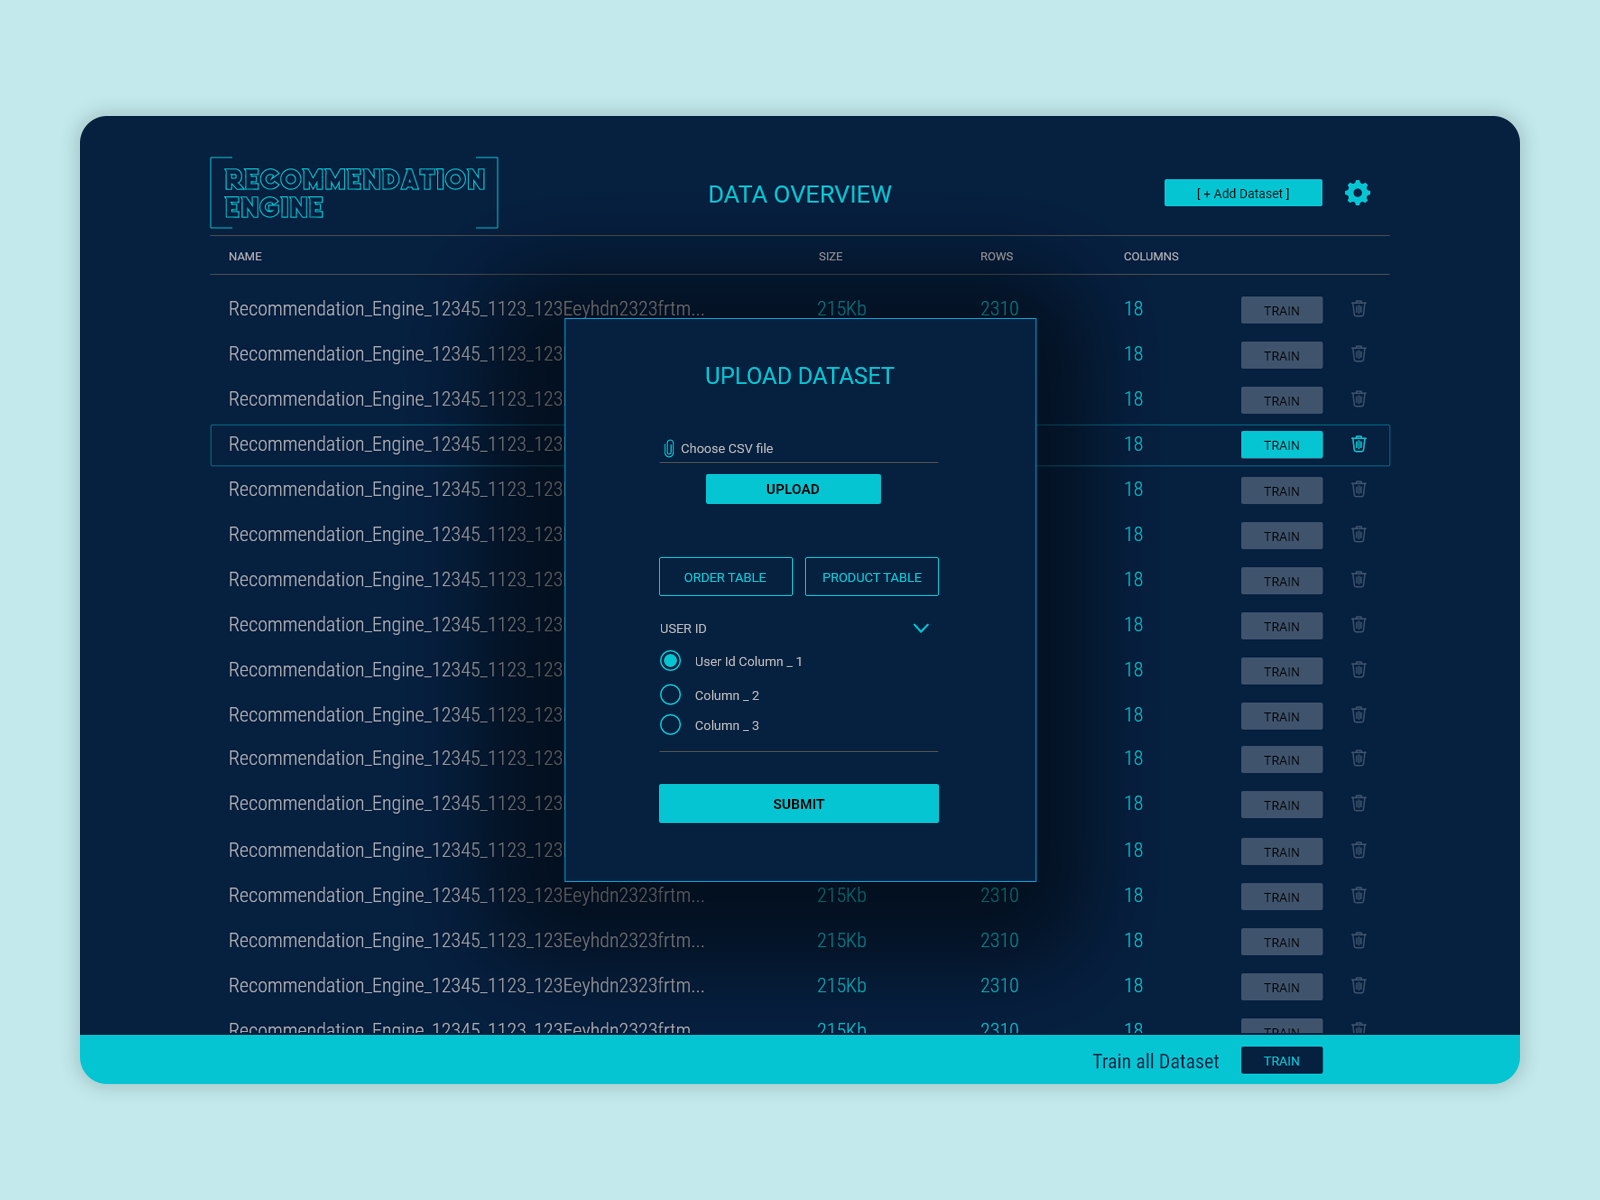The image size is (1600, 1200).
Task: Select the Column _ 2 radio option
Action: click(x=671, y=695)
